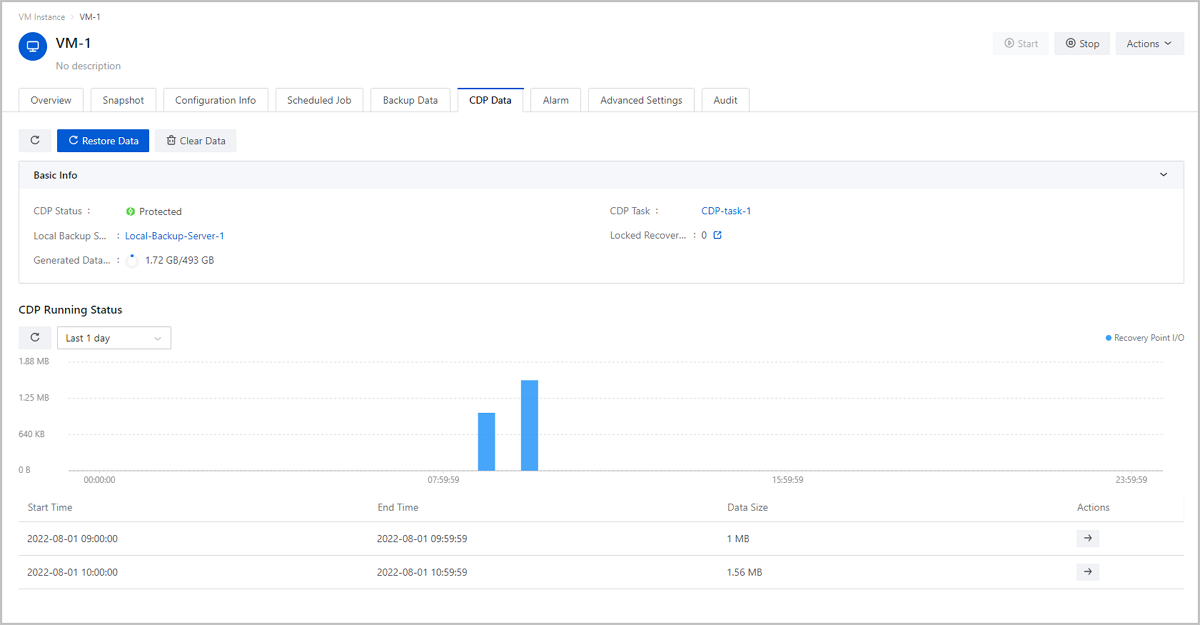Click arrow action for 10:00:00 row
Image resolution: width=1200 pixels, height=625 pixels.
click(1088, 572)
